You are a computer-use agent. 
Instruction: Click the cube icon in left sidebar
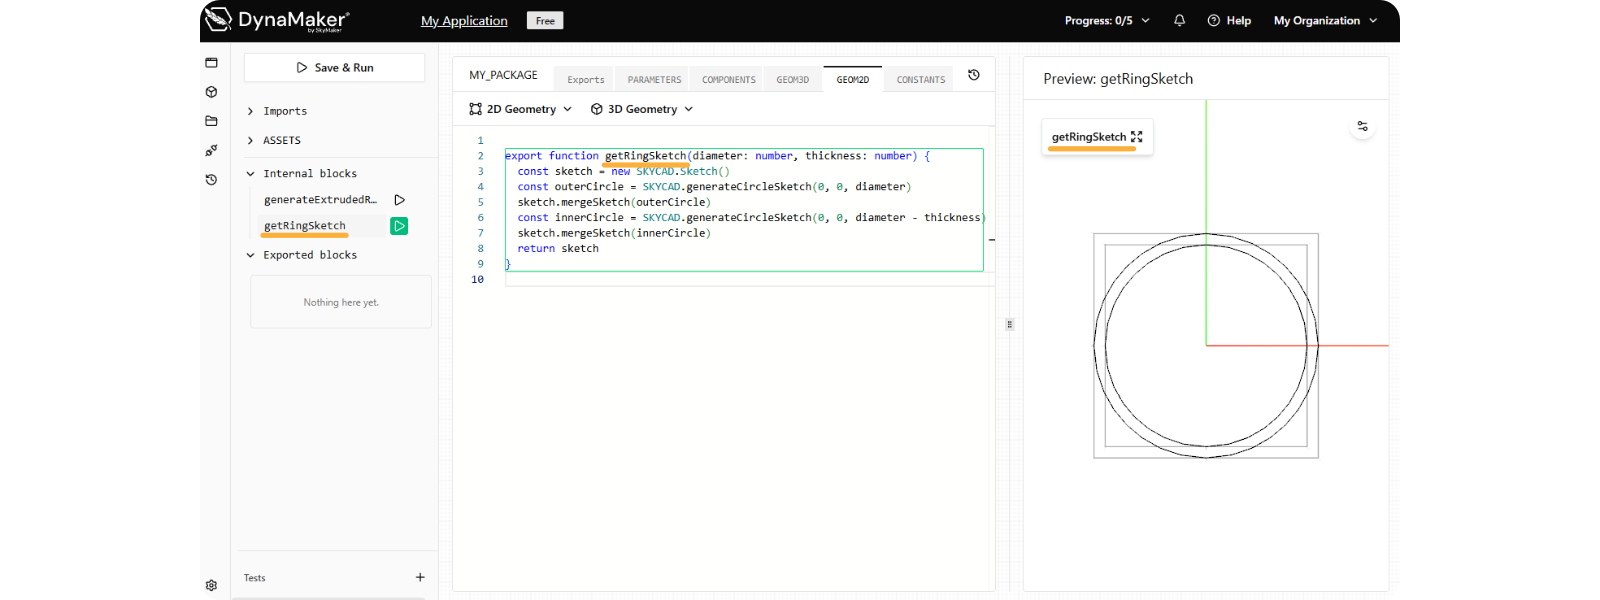(211, 92)
